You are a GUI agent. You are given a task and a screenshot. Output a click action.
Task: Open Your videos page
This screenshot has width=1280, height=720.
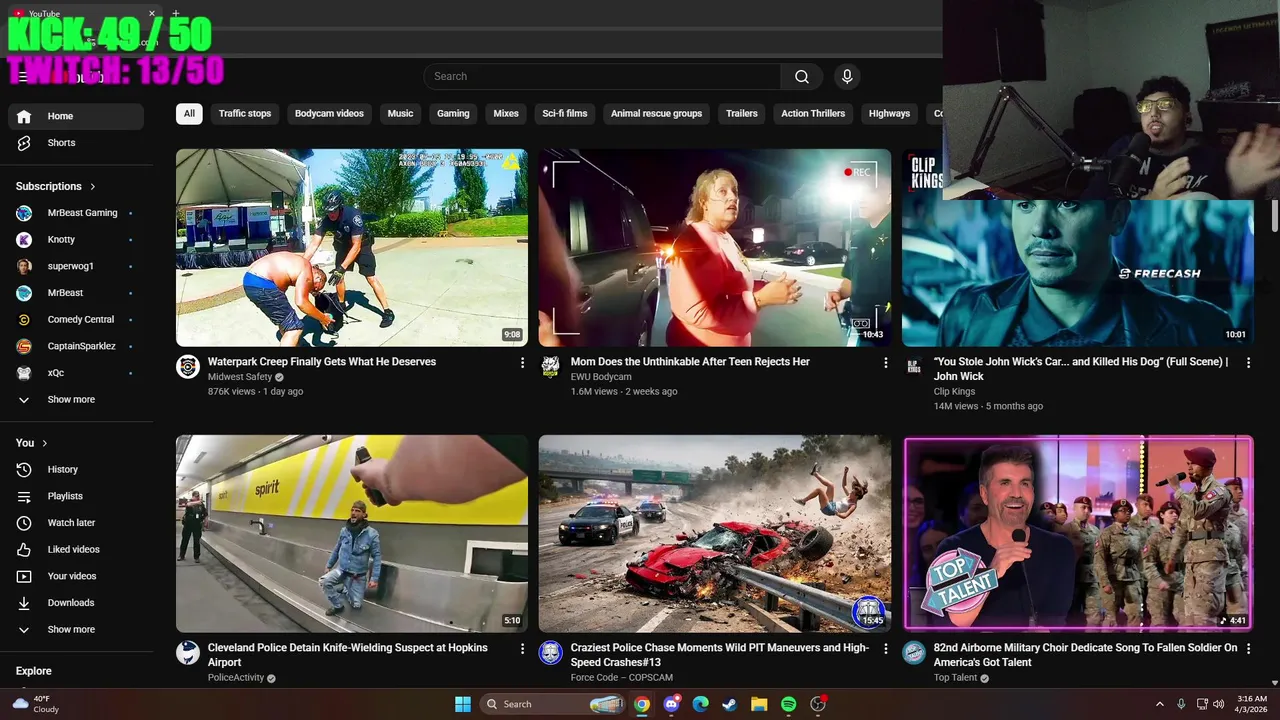[76, 576]
